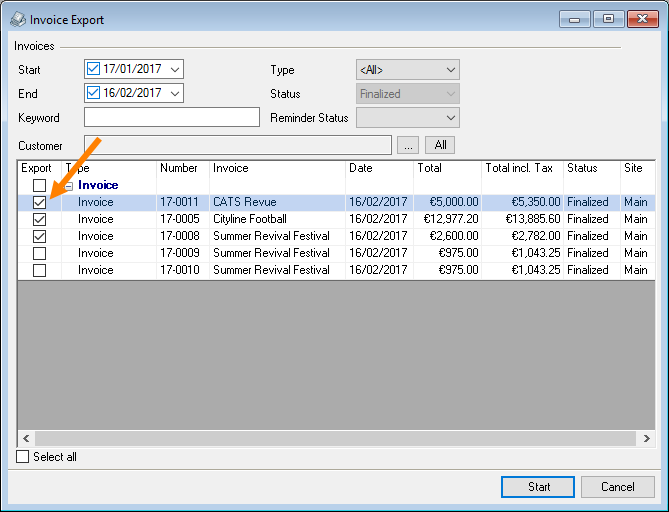
Task: Open customer browse ellipsis button
Action: [407, 146]
